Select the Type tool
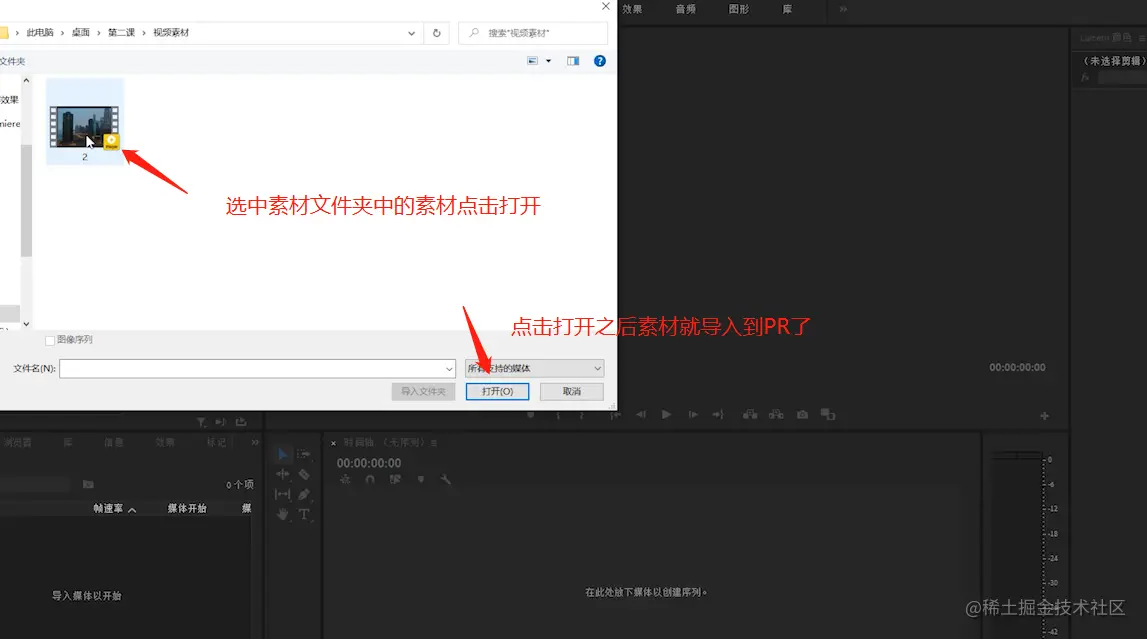This screenshot has height=639, width=1147. (x=304, y=515)
